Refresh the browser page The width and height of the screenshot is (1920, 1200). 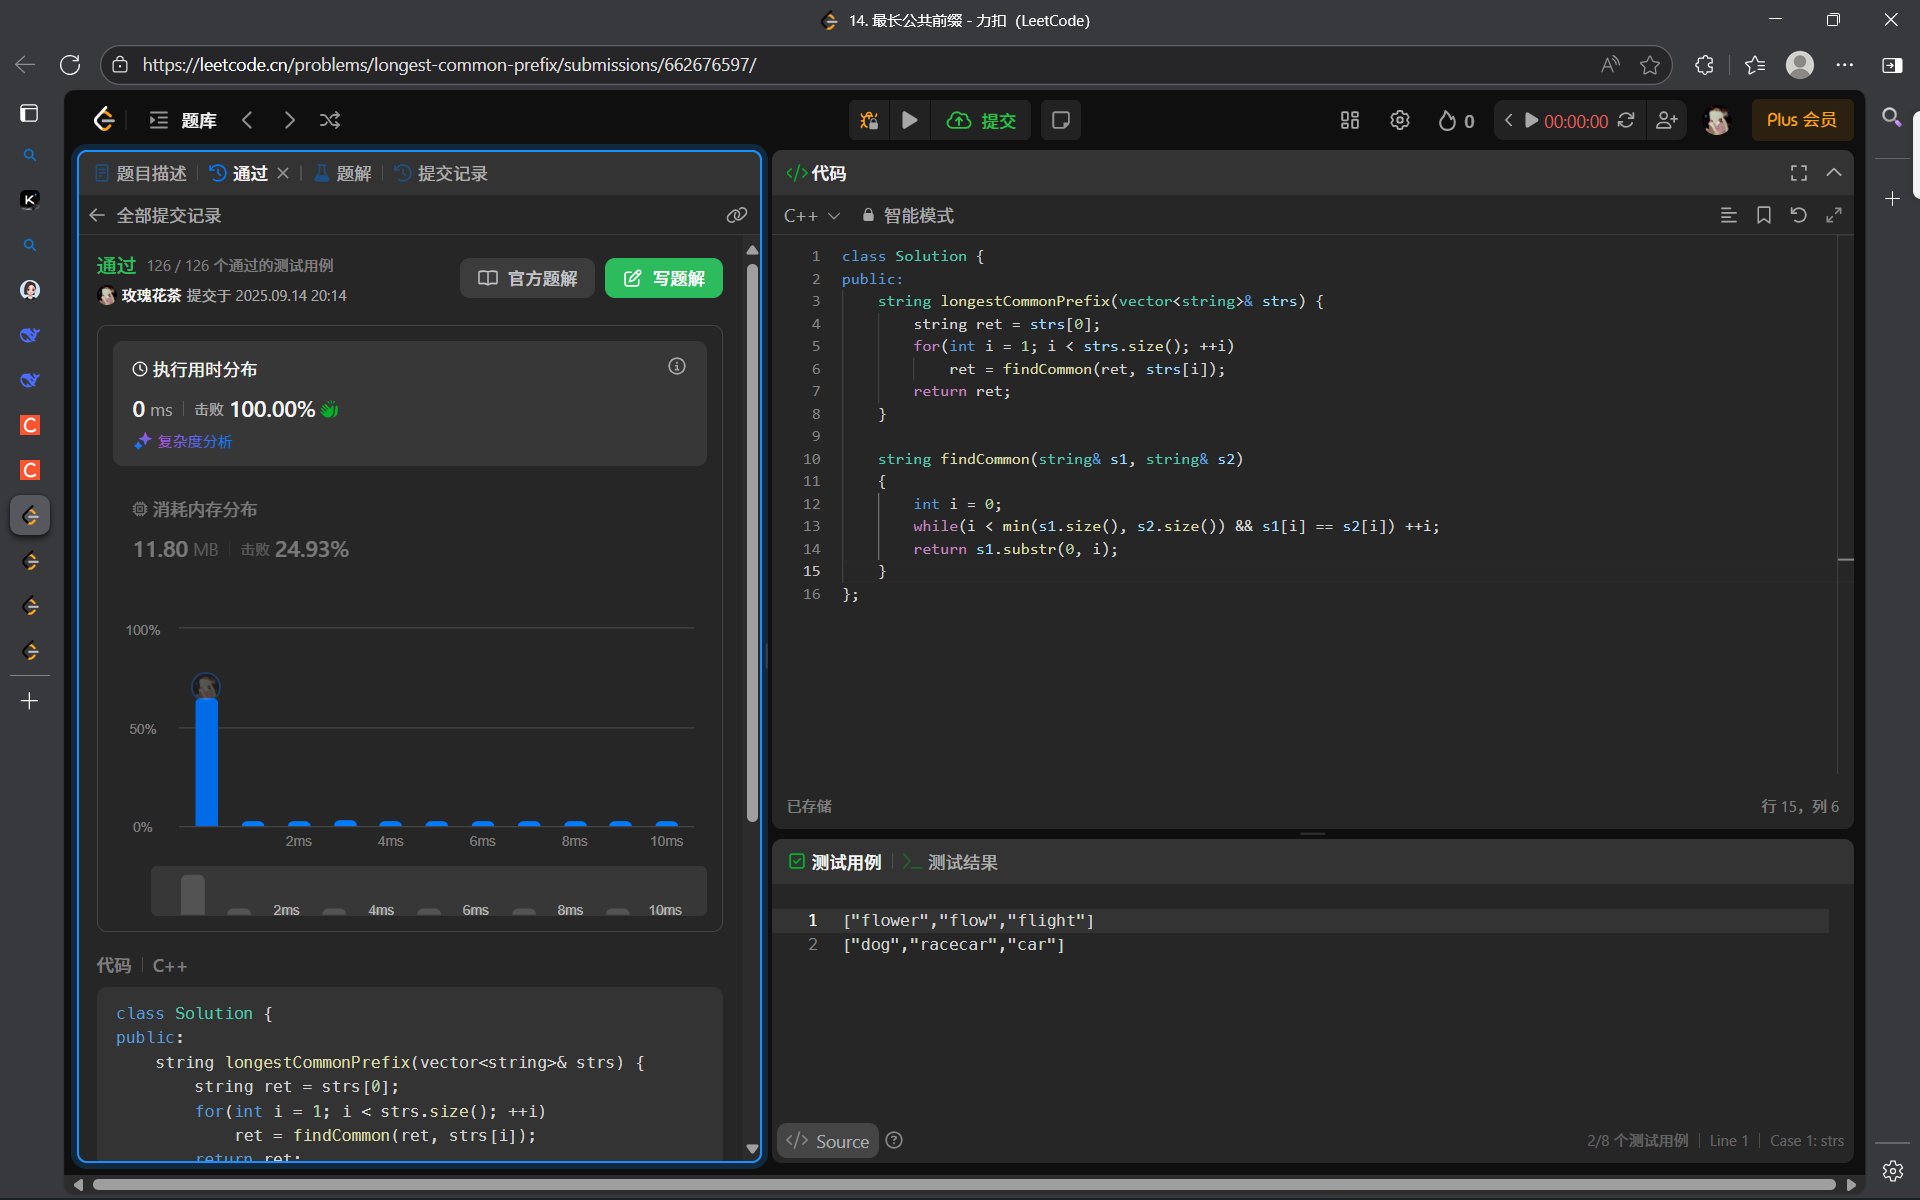tap(70, 65)
